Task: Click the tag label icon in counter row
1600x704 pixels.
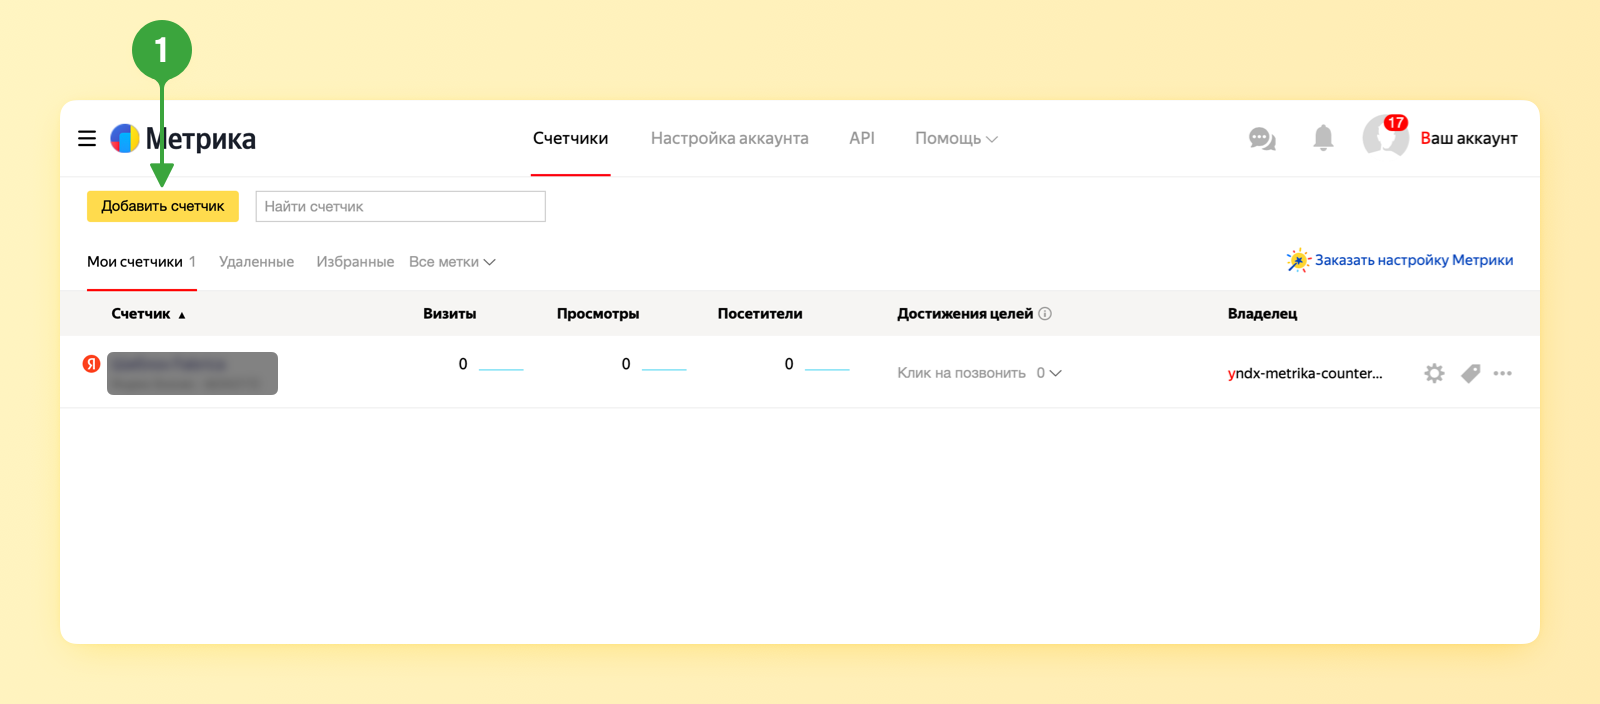Action: (x=1470, y=373)
